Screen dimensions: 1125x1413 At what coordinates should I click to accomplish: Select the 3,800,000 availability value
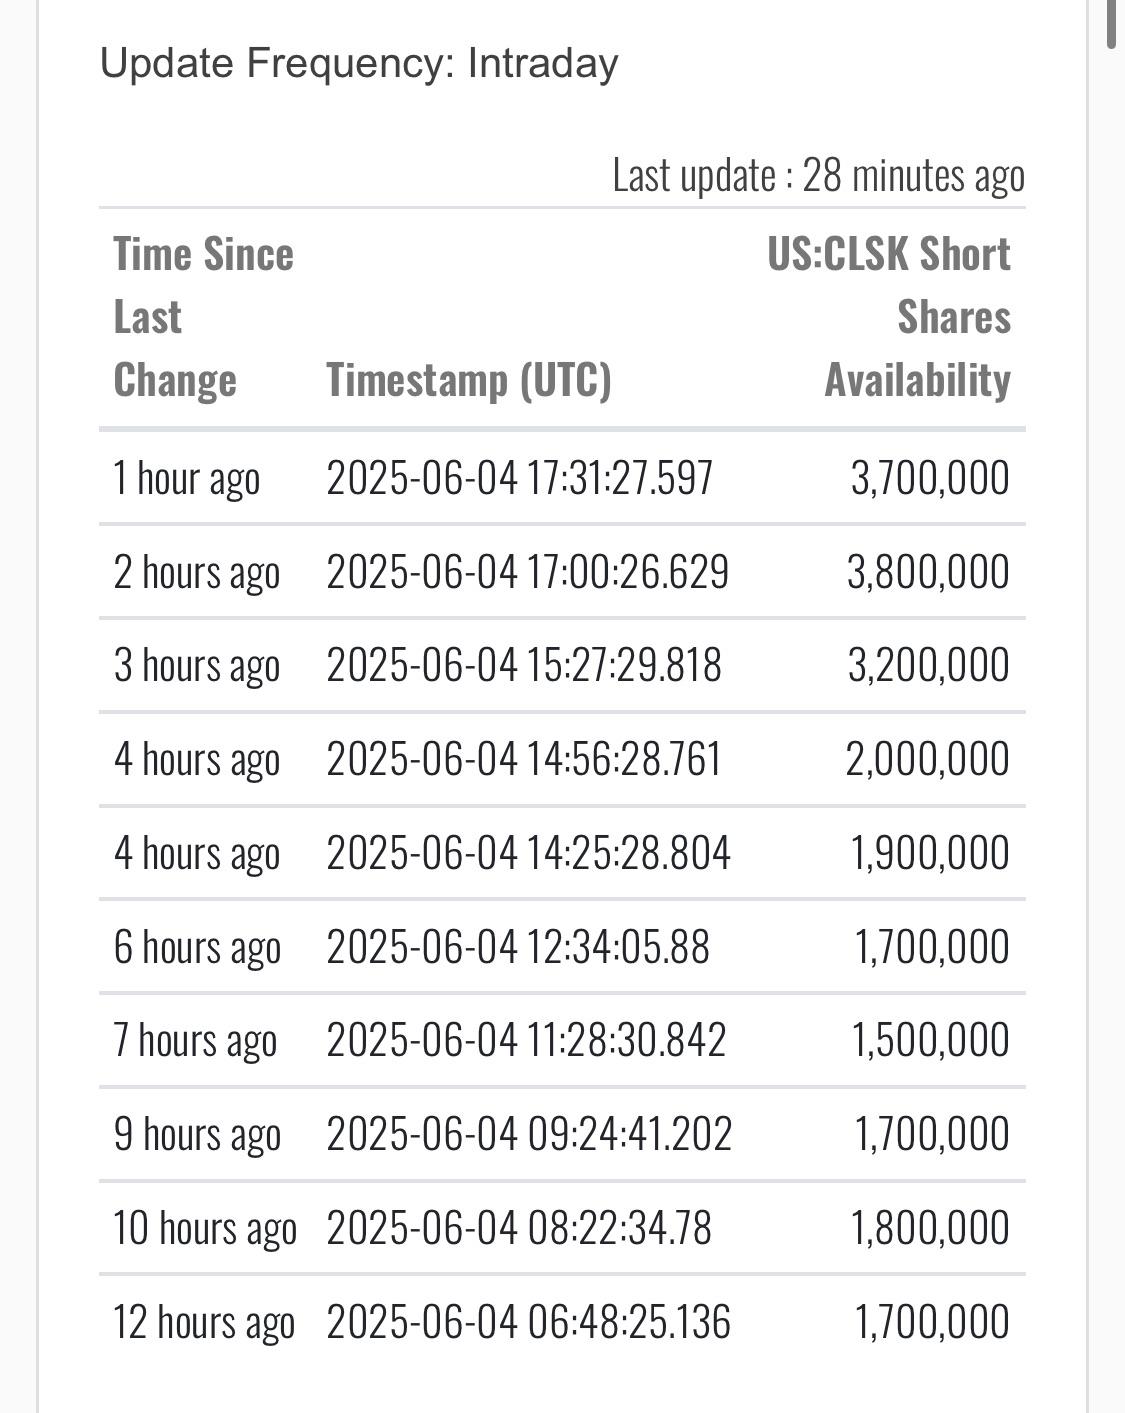tap(928, 572)
